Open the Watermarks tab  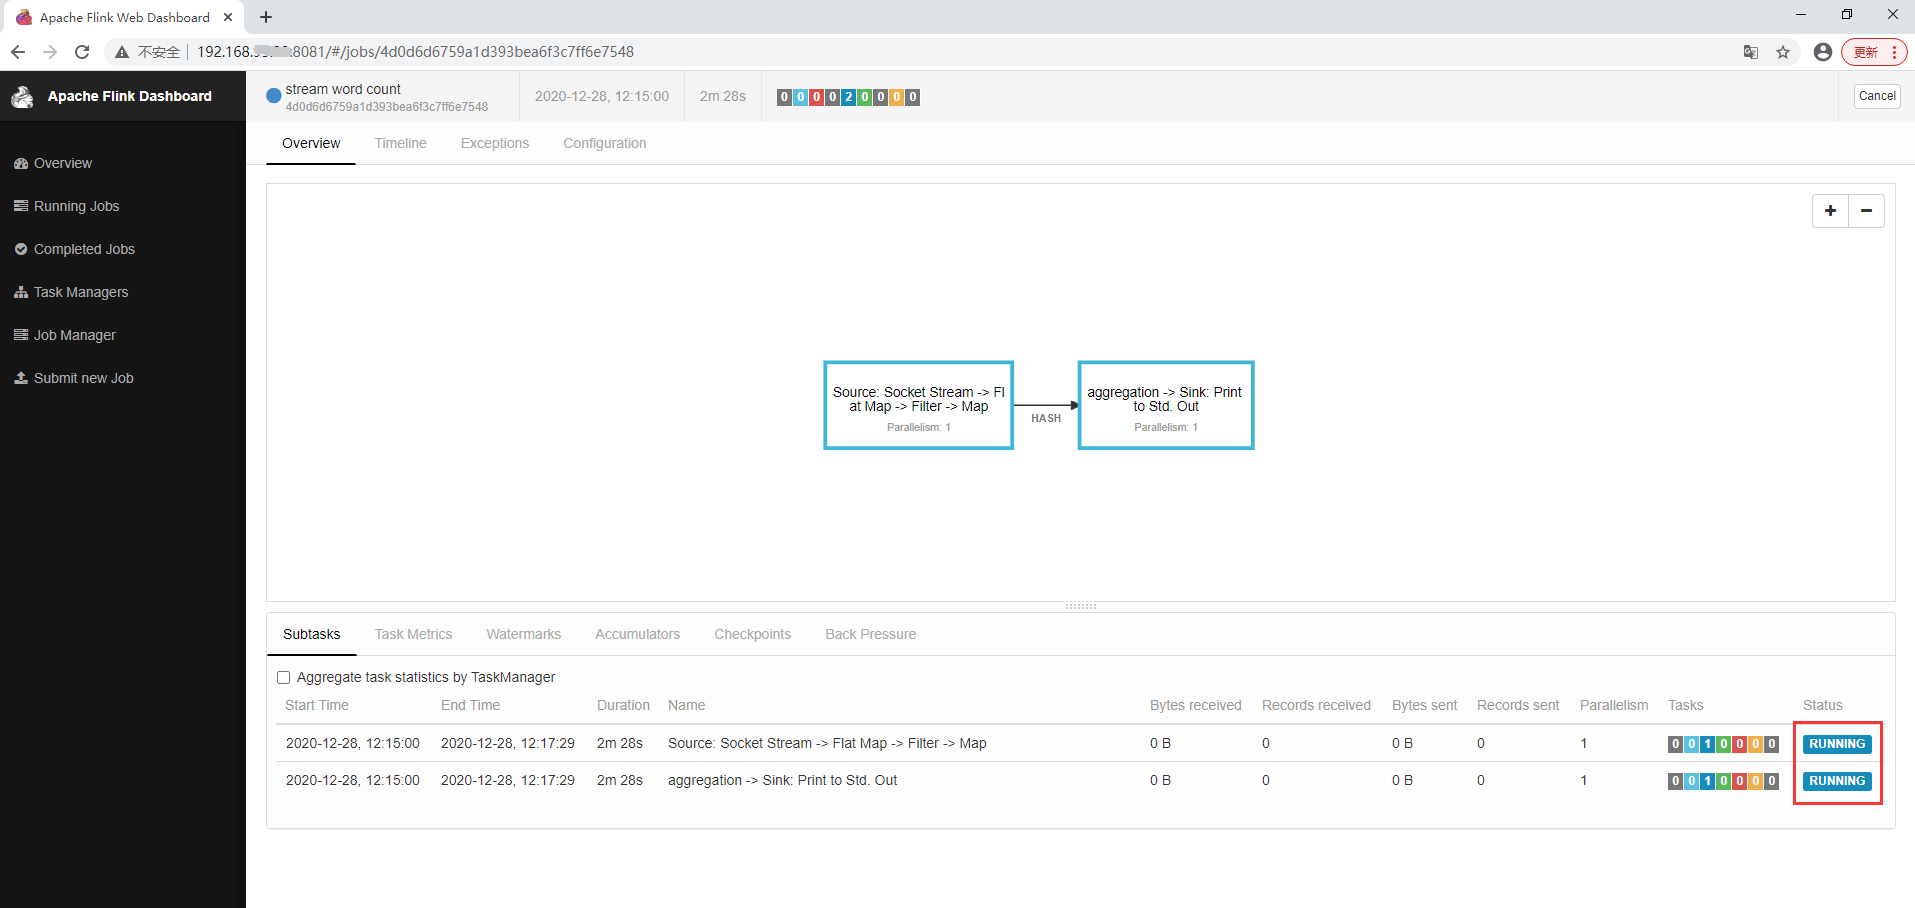523,634
